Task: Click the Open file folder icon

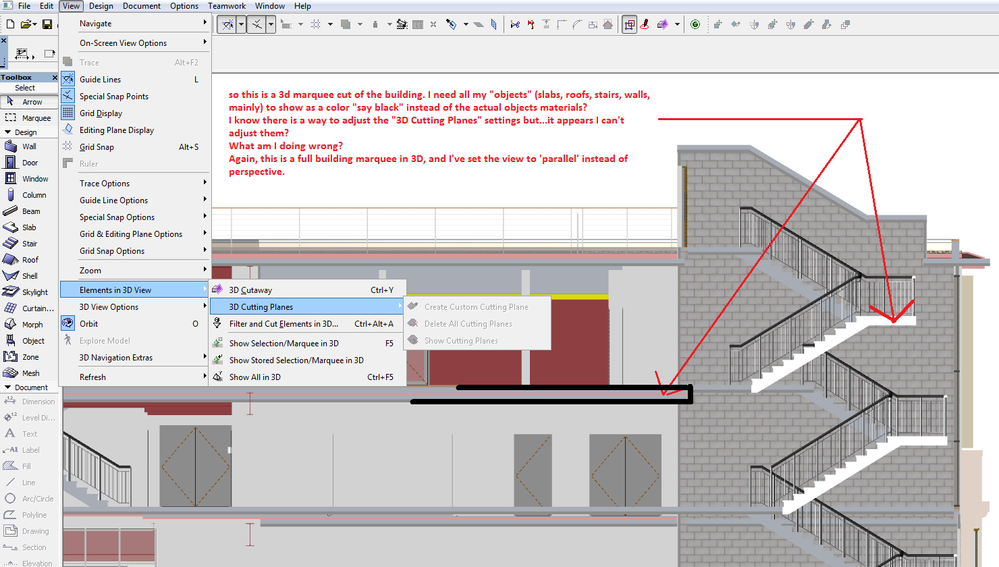Action: [x=28, y=24]
